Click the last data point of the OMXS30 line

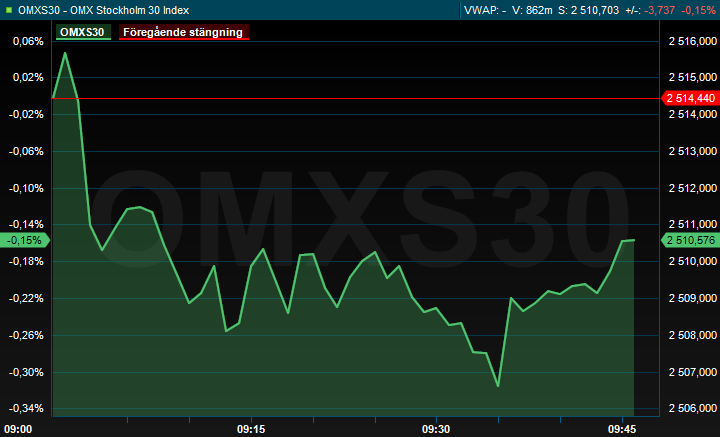(634, 240)
